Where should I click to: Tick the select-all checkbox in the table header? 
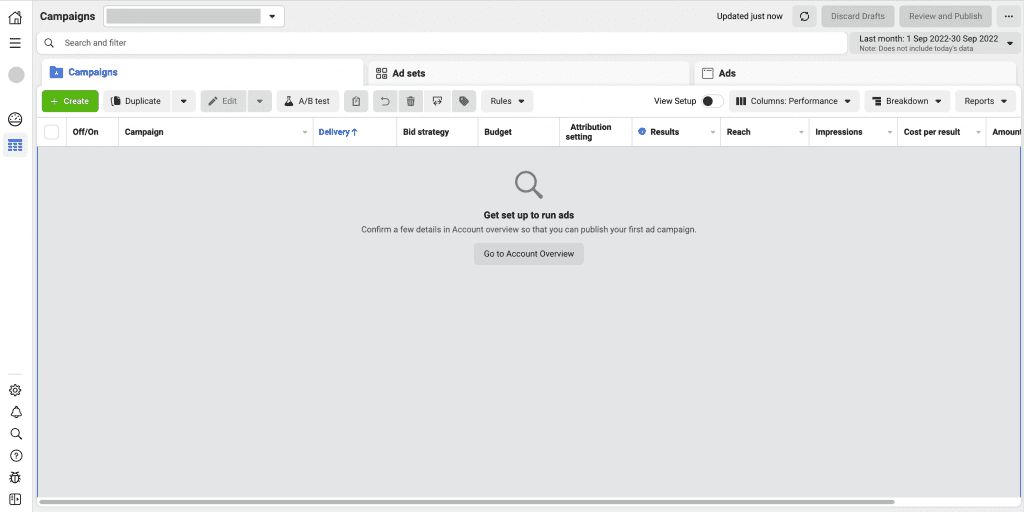[x=52, y=132]
